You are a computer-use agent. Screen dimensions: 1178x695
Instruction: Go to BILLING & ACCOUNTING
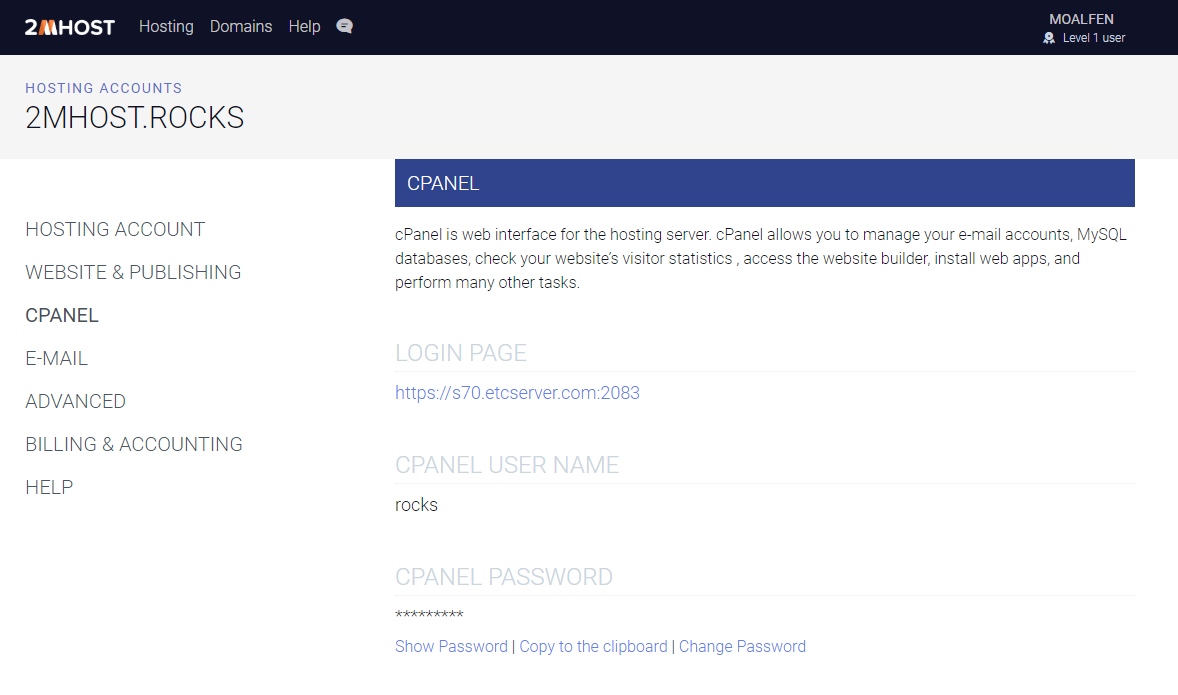pyautogui.click(x=133, y=444)
